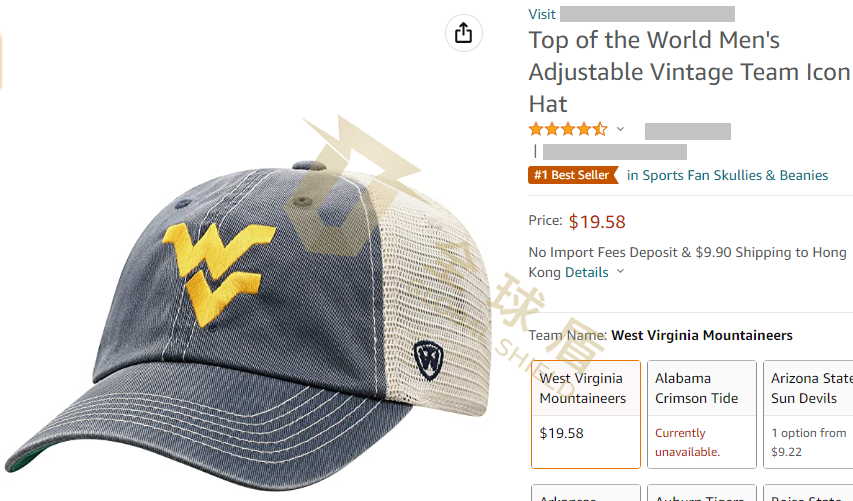Select the Arkansas team option tile
Screen dimensions: 853x501
click(x=586, y=493)
